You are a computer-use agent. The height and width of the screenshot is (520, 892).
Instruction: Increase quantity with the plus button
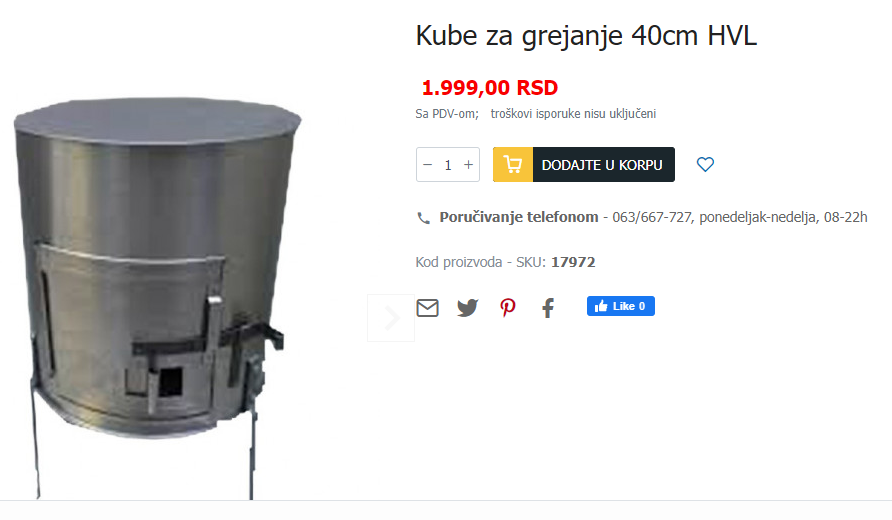tap(468, 165)
